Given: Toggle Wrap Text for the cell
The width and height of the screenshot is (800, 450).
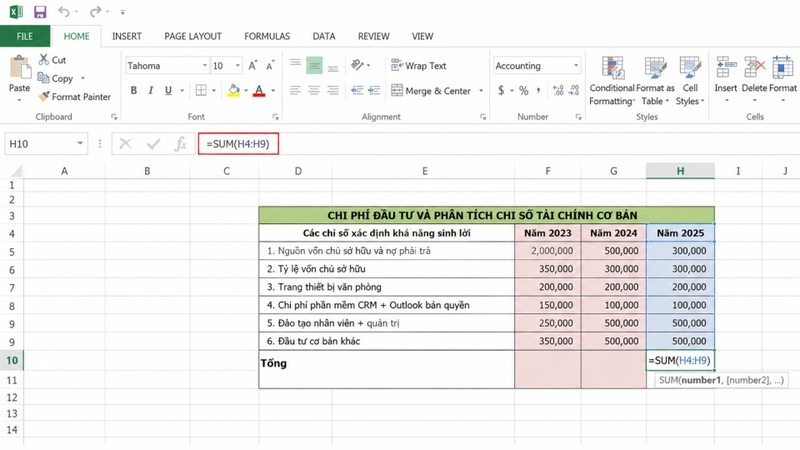Looking at the screenshot, I should [x=418, y=66].
